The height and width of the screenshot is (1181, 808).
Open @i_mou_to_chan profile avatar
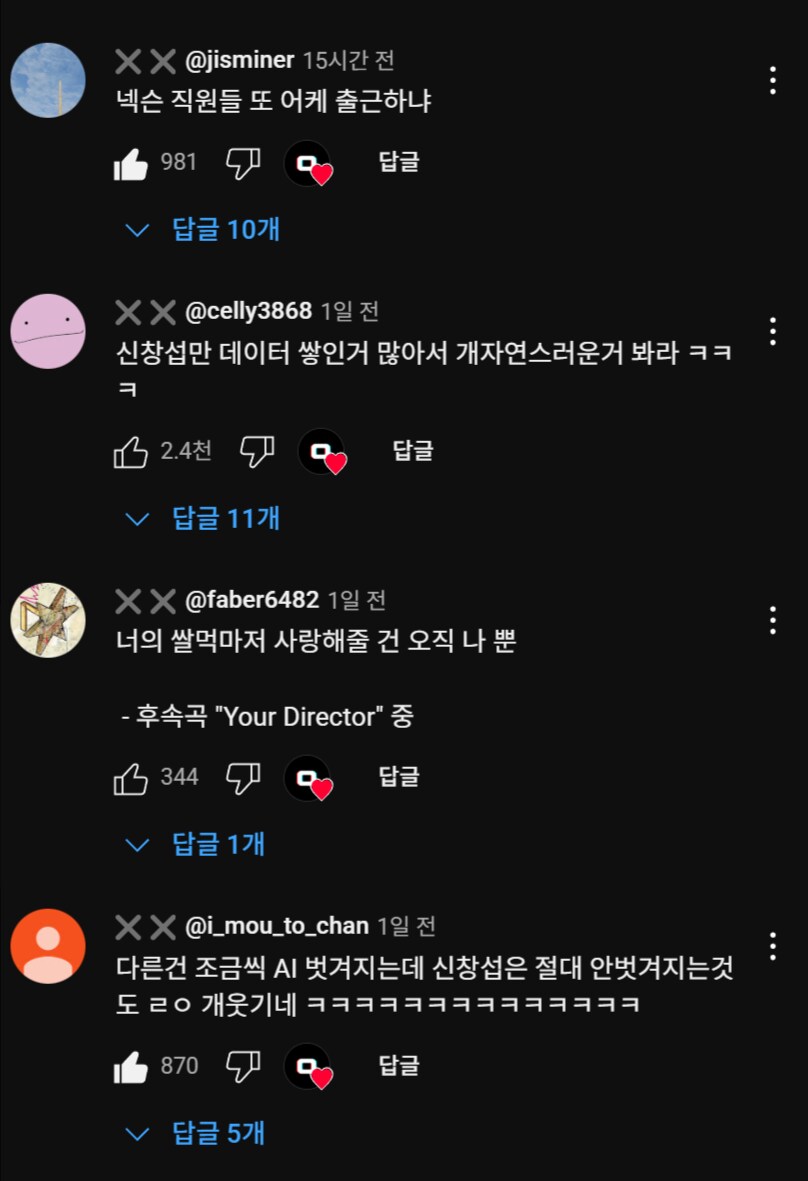pyautogui.click(x=48, y=946)
